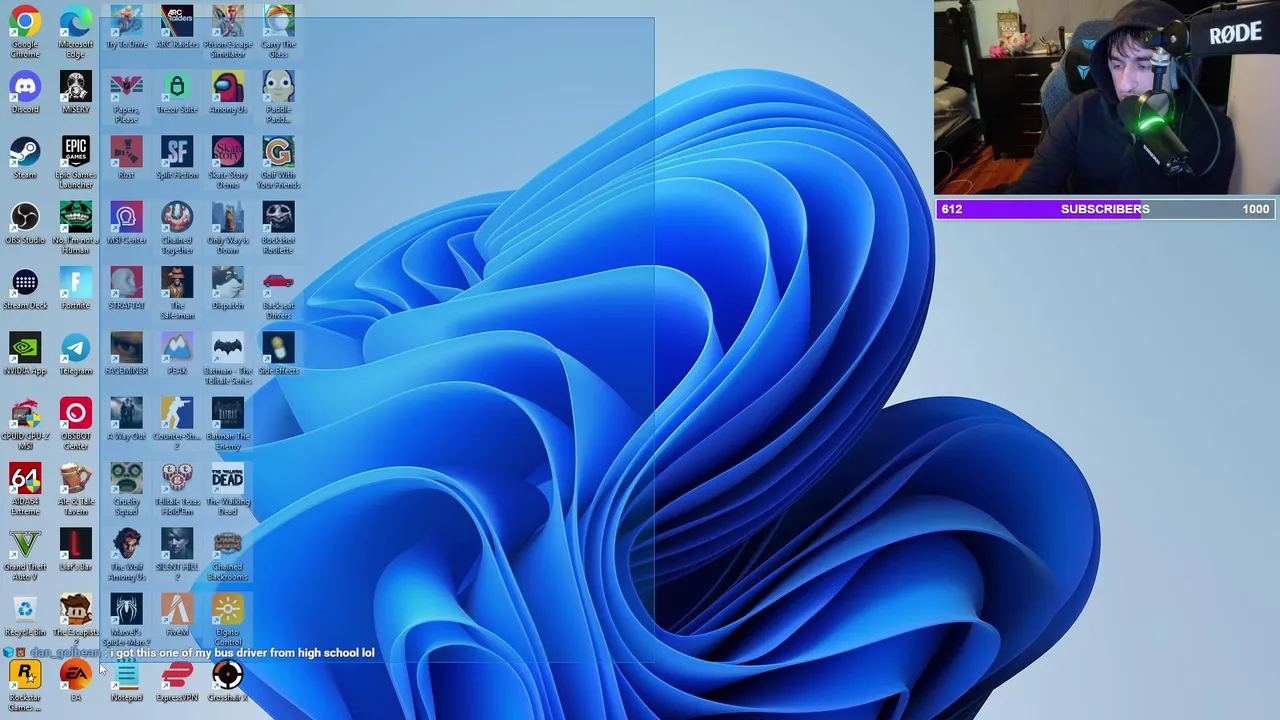Select the Trezor Suite shortcut

pos(177,92)
